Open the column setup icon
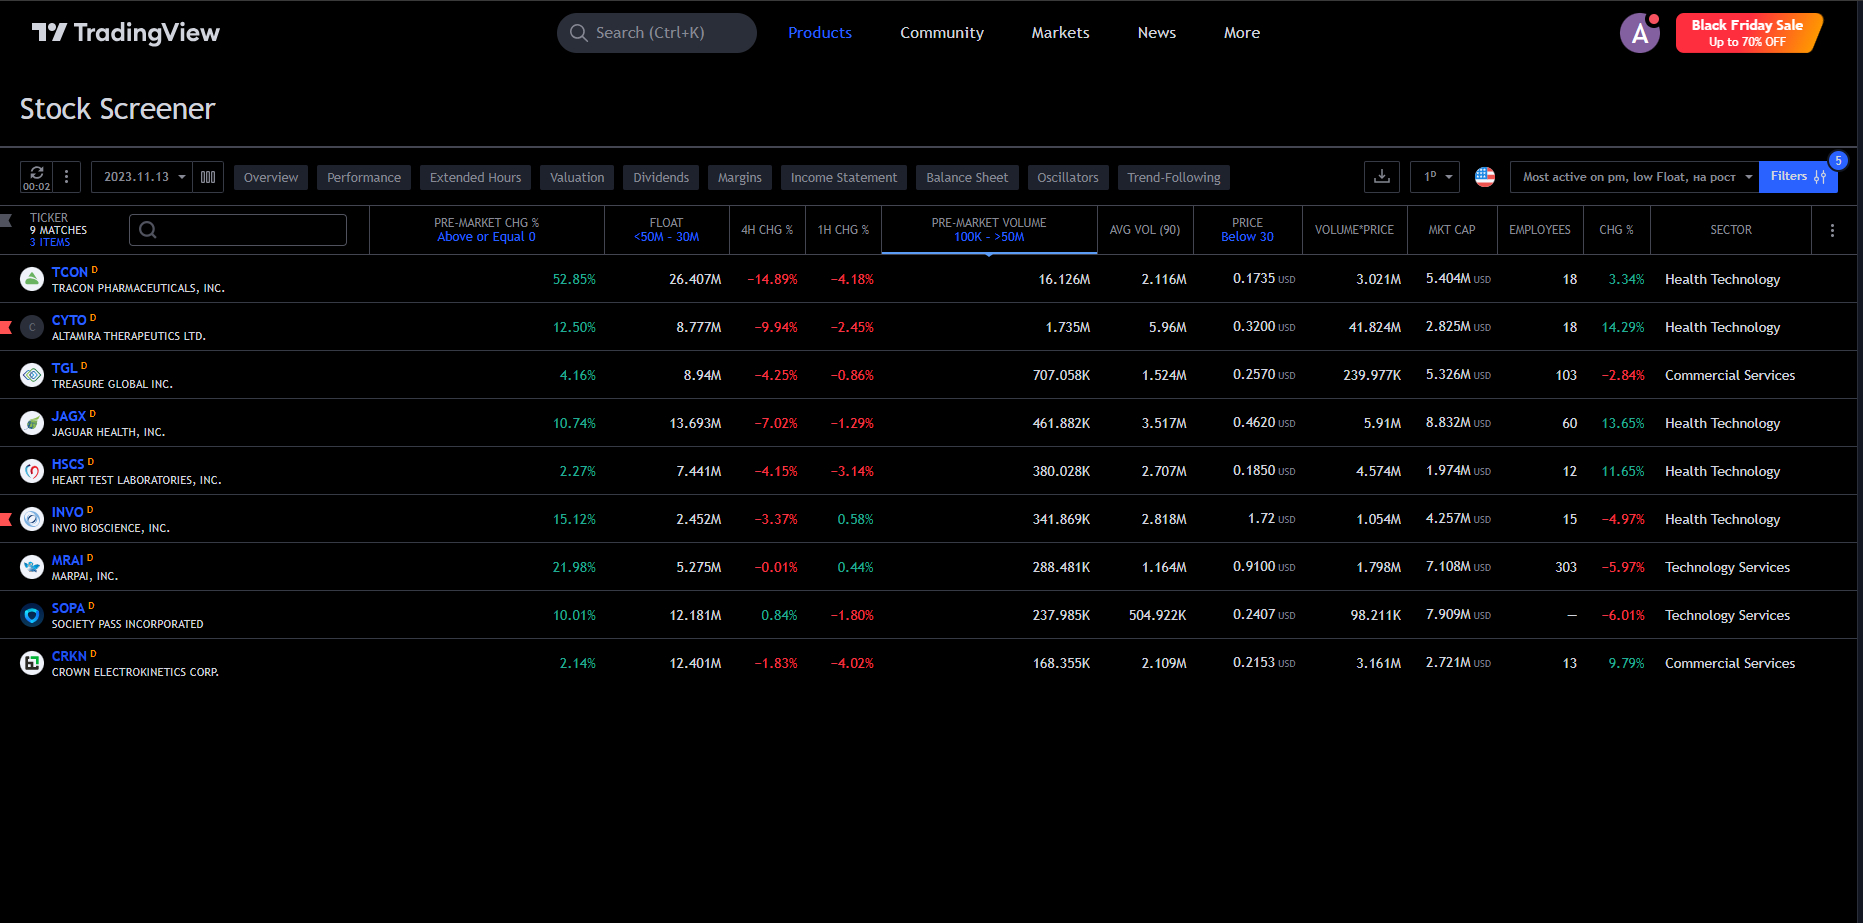 (x=208, y=177)
